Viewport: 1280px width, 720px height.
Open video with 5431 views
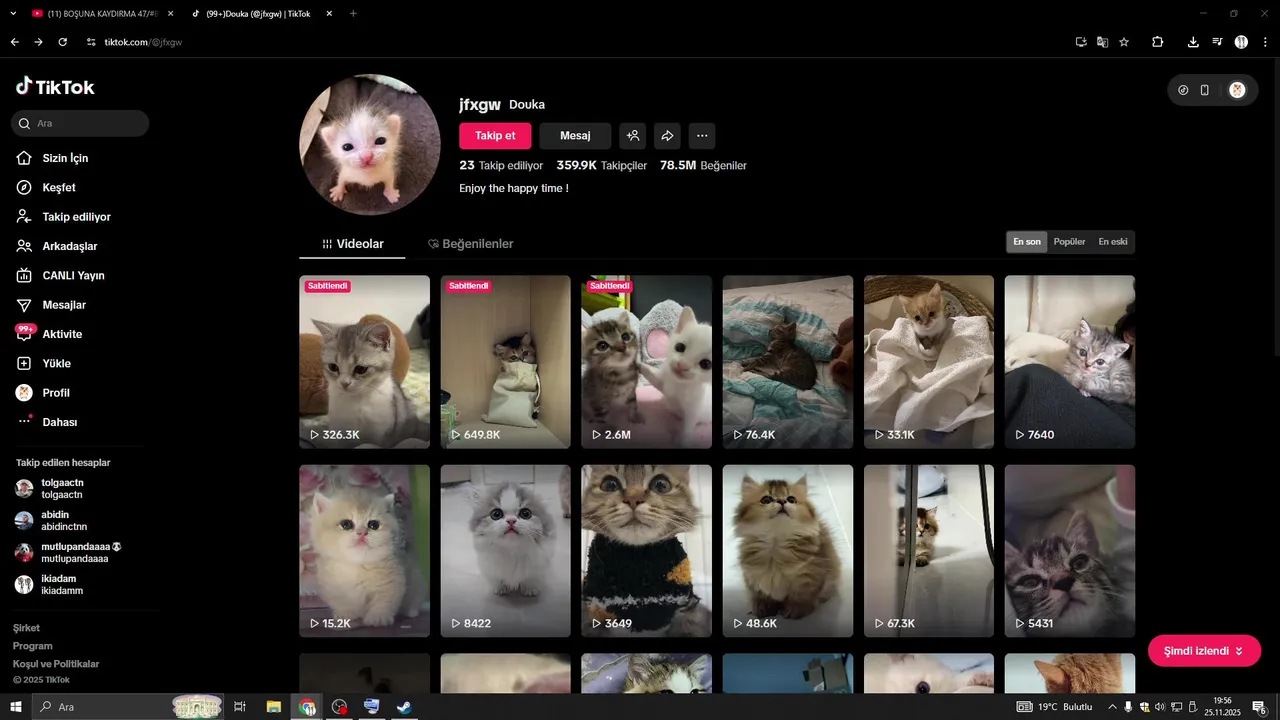pos(1070,551)
